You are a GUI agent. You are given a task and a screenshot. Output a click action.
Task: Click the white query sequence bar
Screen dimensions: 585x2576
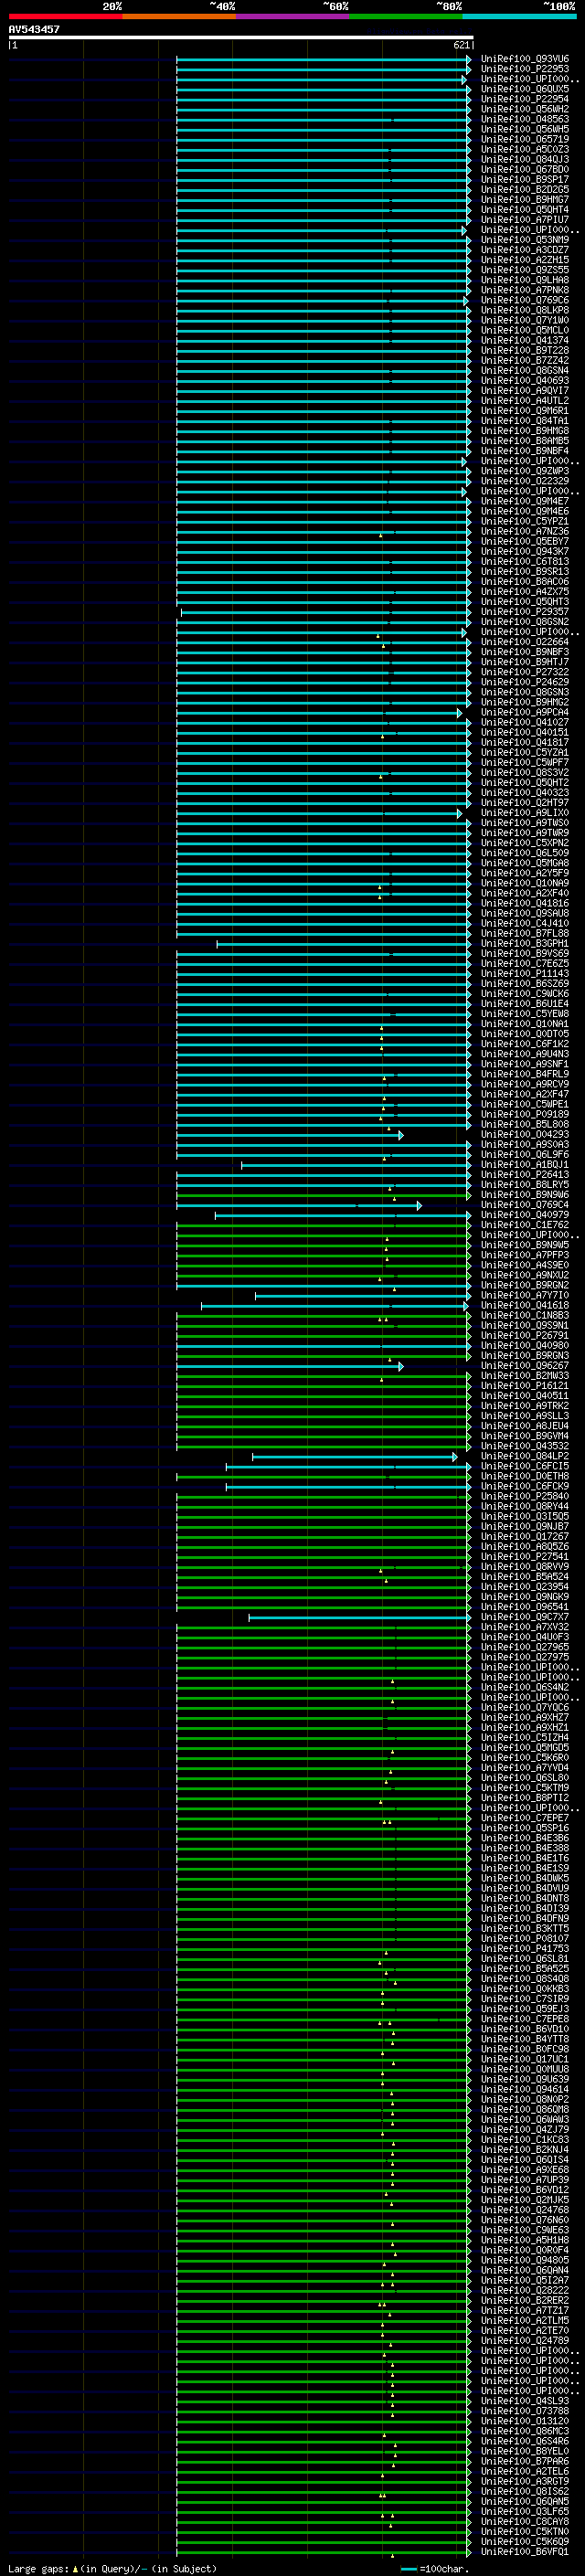(241, 37)
